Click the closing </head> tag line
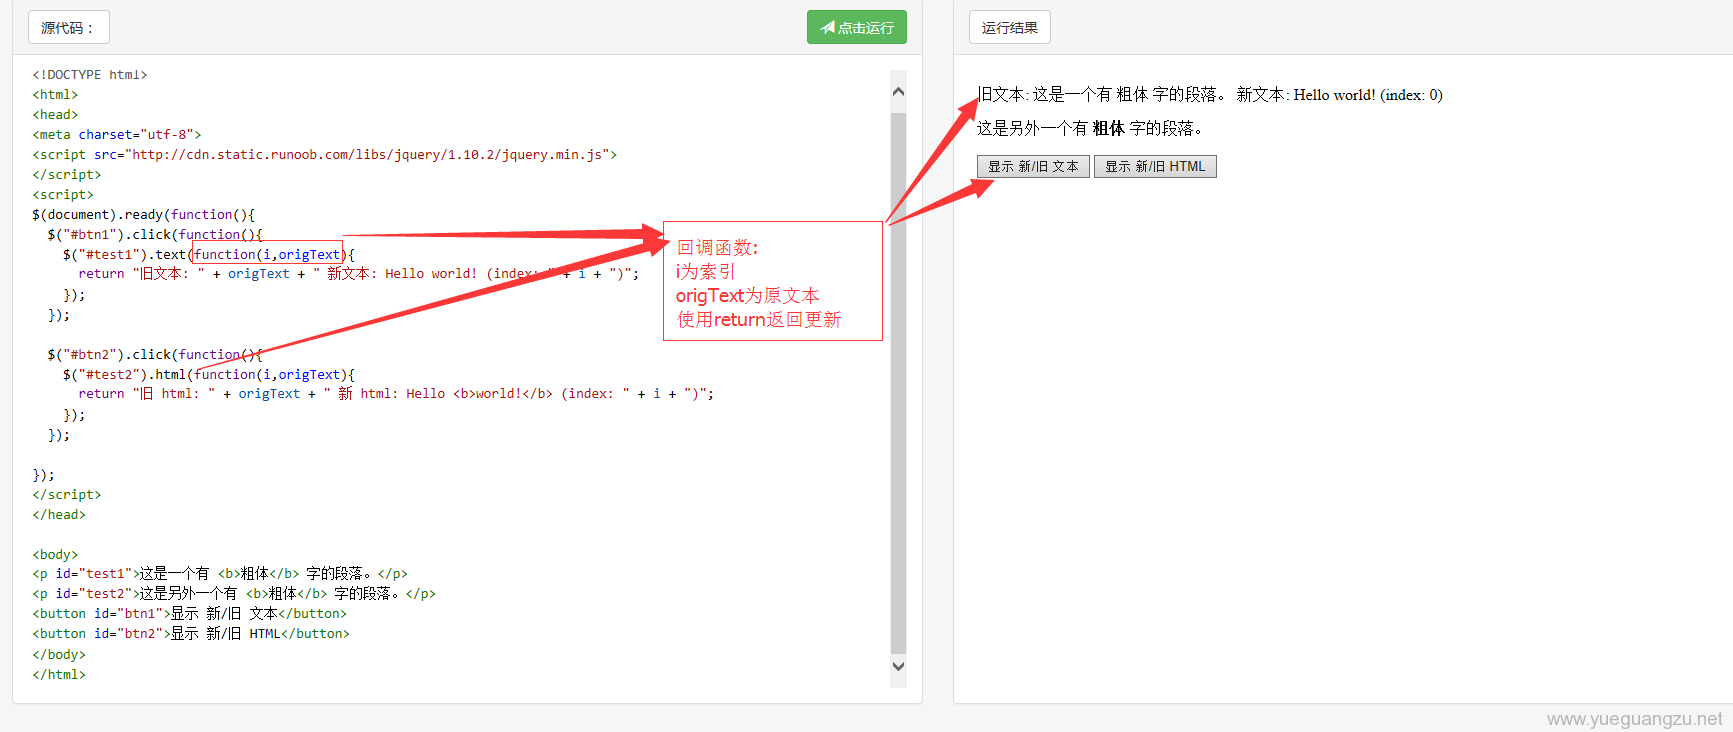Viewport: 1733px width, 732px height. point(59,514)
